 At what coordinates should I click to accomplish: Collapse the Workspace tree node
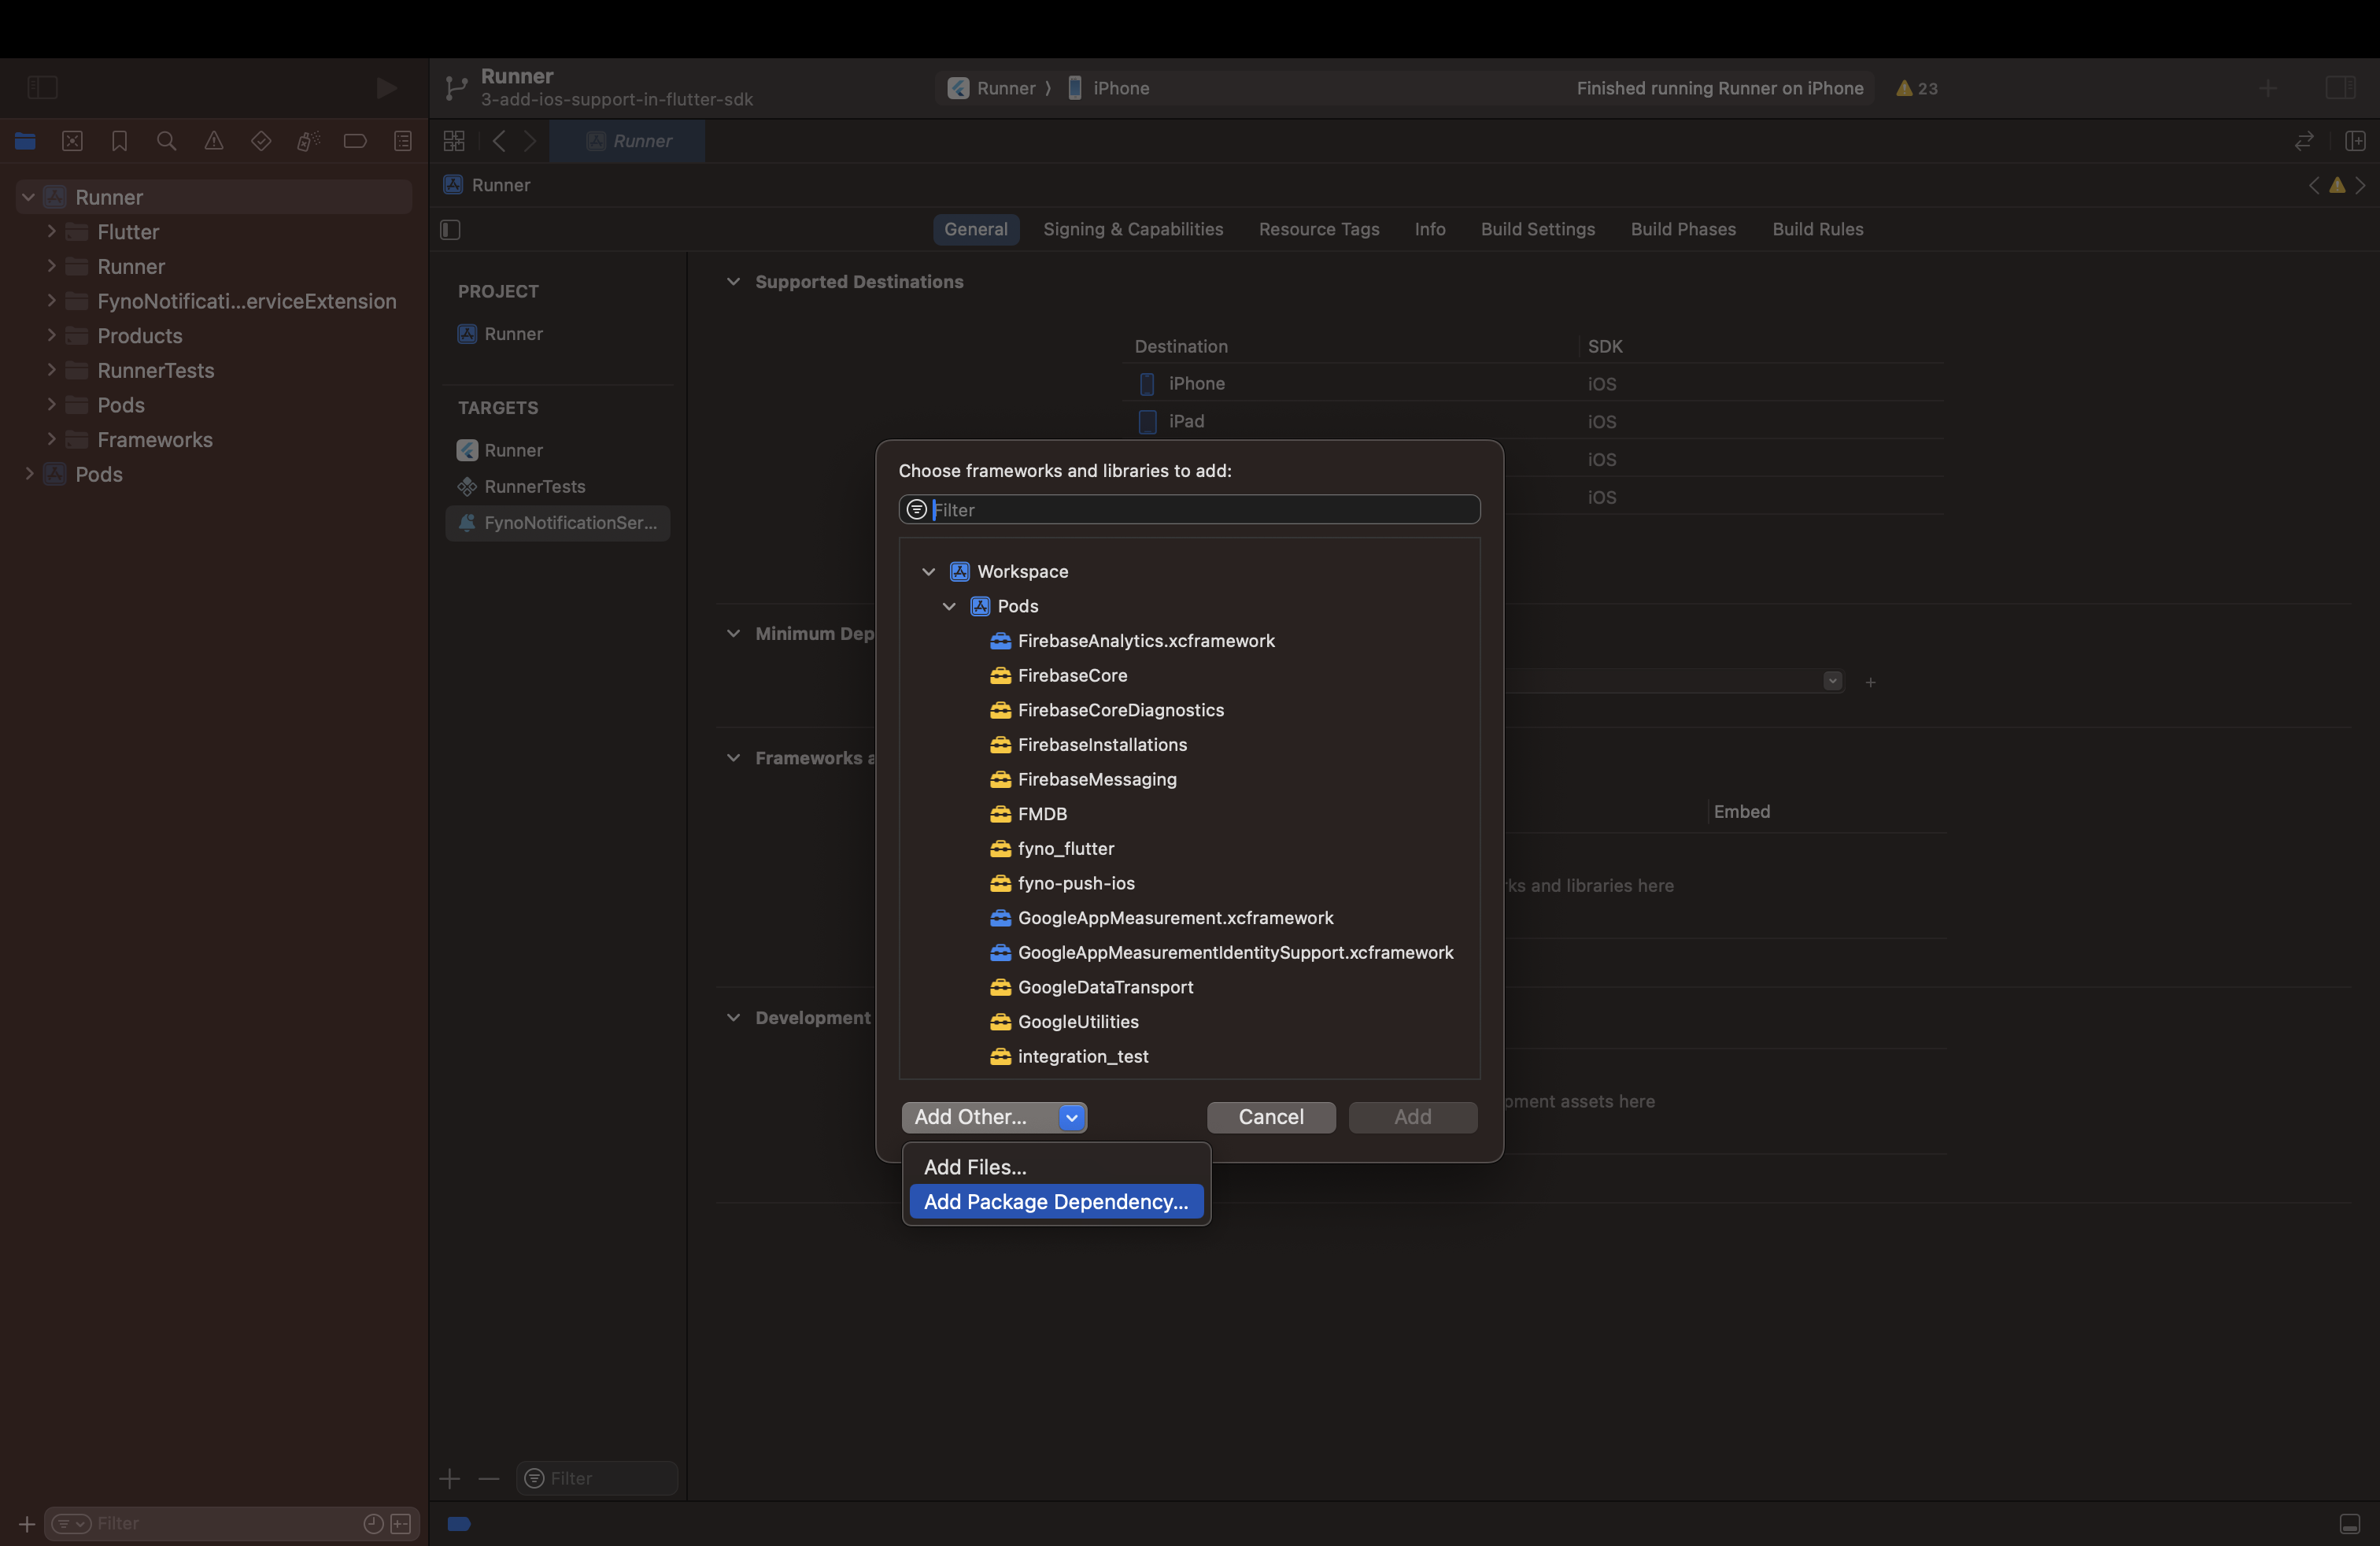point(928,572)
